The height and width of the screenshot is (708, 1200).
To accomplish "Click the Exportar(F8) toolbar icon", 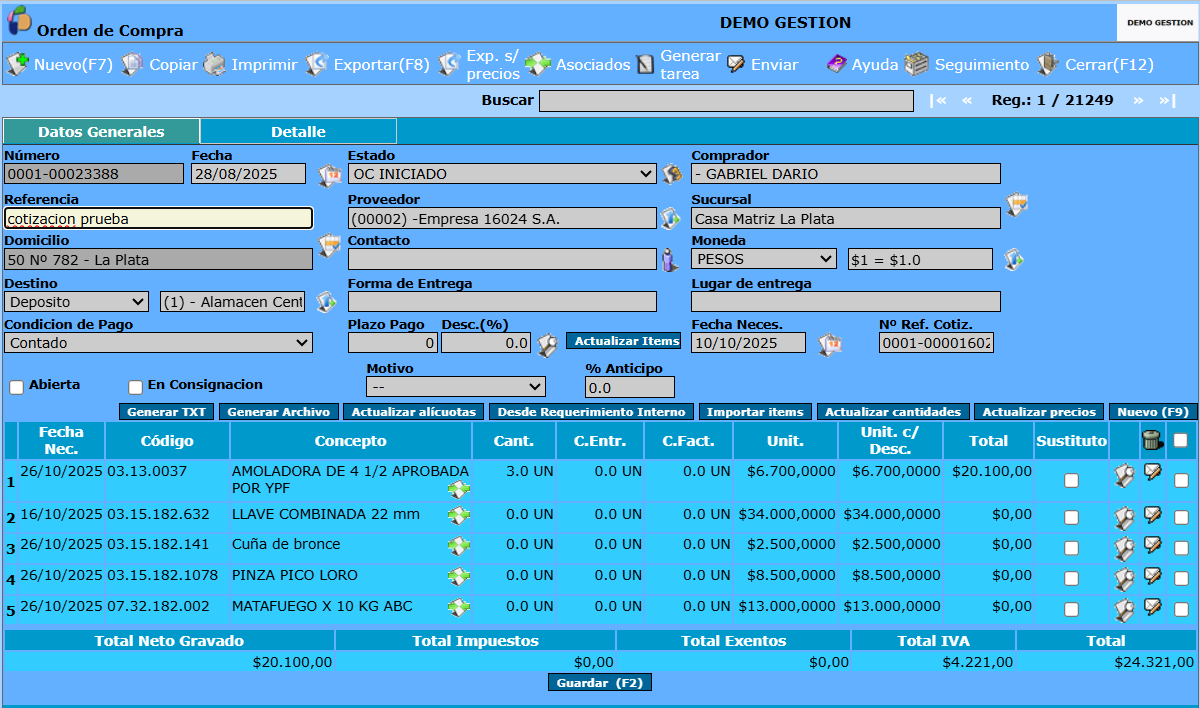I will (317, 65).
